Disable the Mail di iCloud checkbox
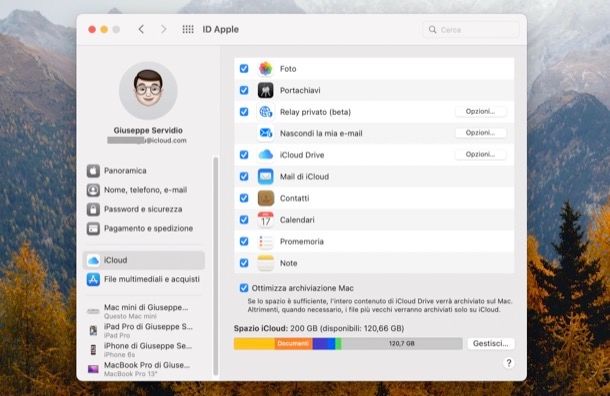Viewport: 610px width, 396px height. tap(244, 177)
